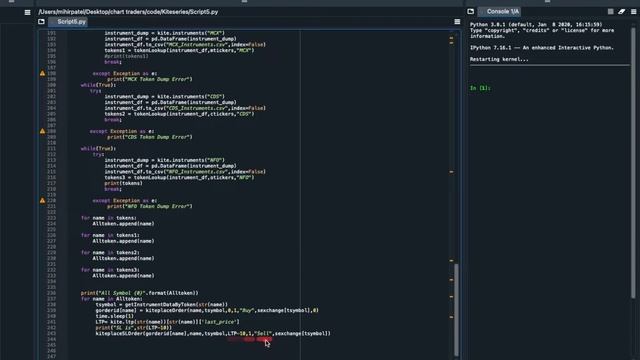Click the warning icon beside NFO except line
Viewport: 640px width, 360px height.
pyautogui.click(x=42, y=200)
